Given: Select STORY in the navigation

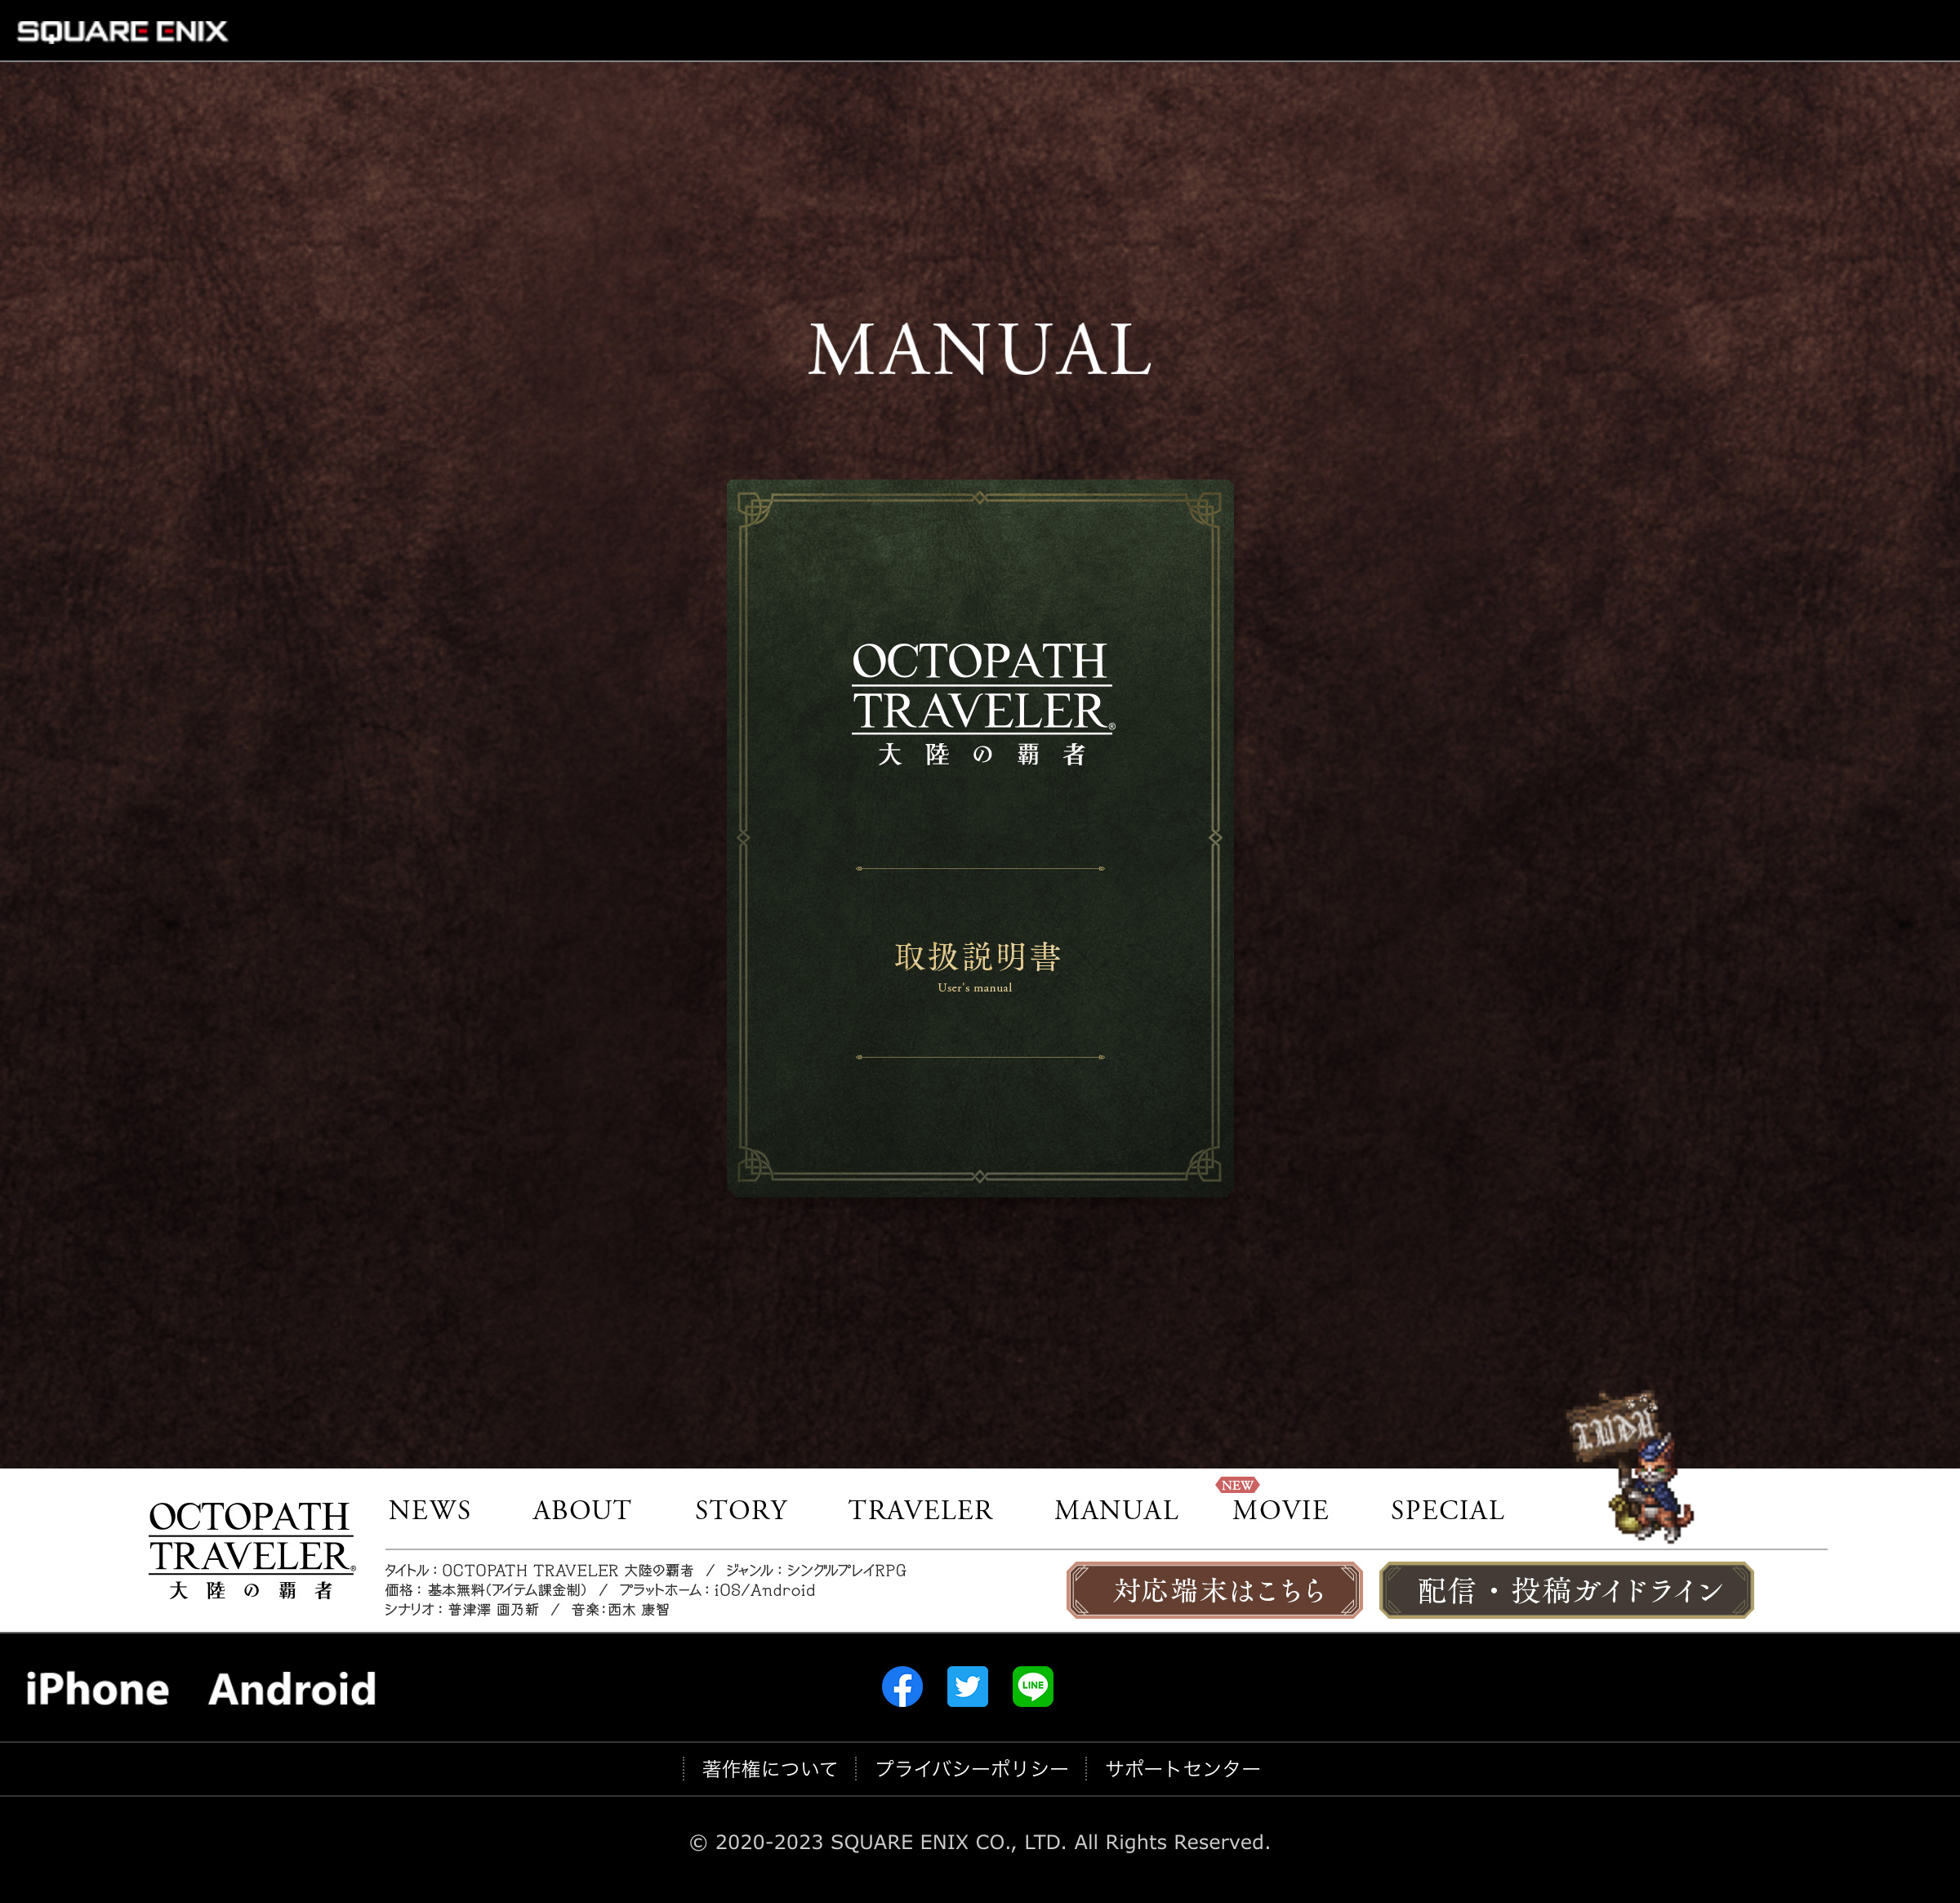Looking at the screenshot, I should [741, 1510].
